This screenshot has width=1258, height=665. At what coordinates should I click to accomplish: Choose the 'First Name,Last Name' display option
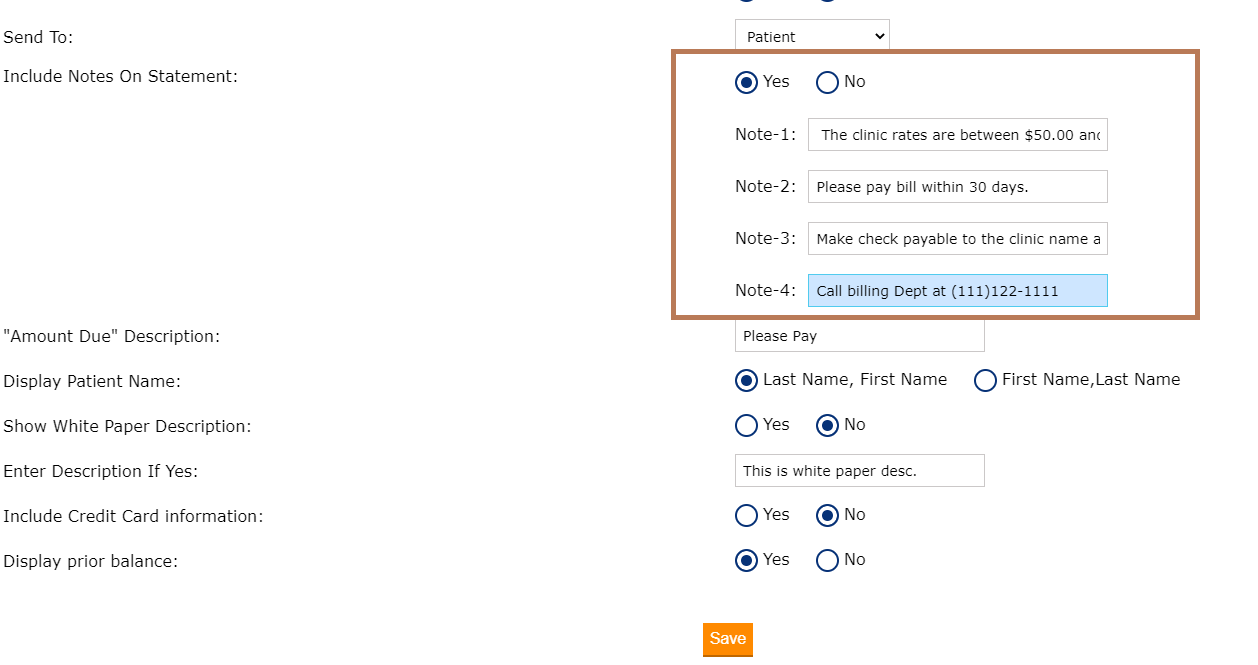(985, 380)
